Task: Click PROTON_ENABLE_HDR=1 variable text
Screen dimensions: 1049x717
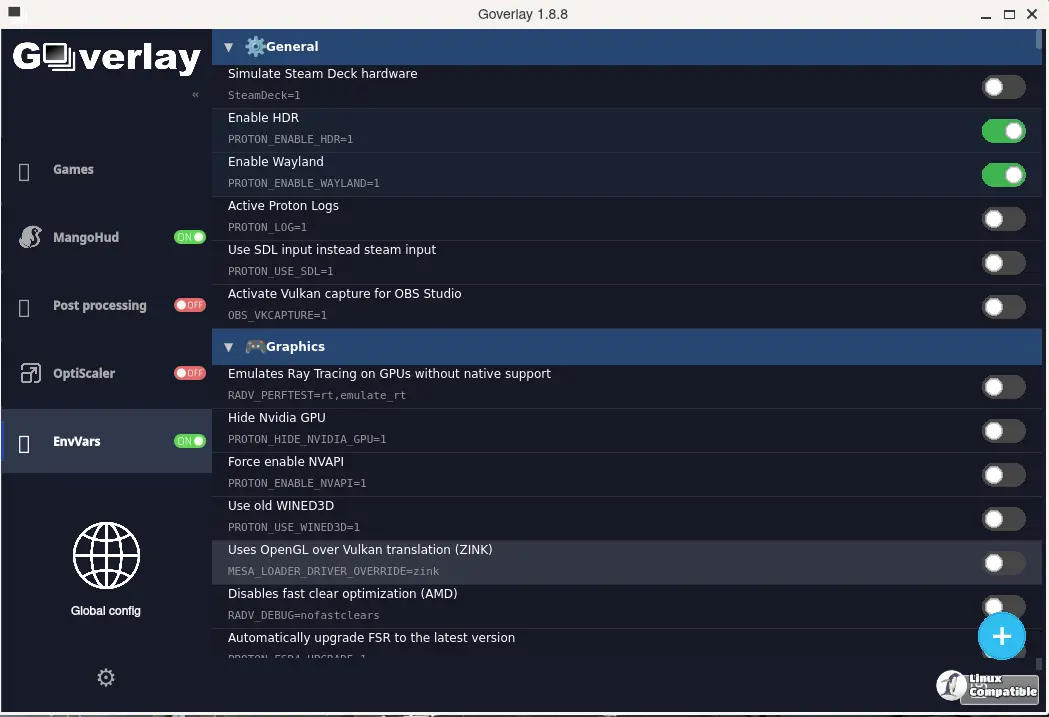Action: [x=290, y=139]
